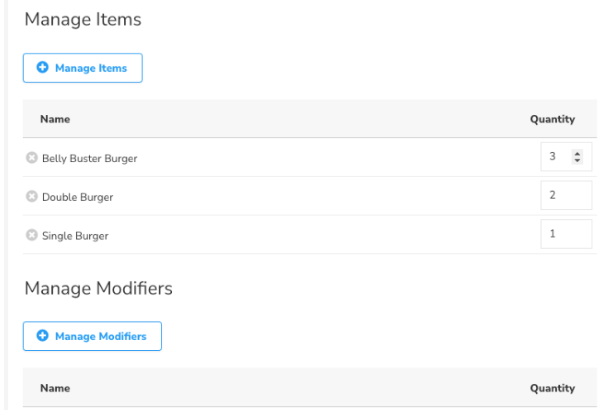Decrease Belly Buster Burger quantity with down arrow
The image size is (607, 410).
[x=576, y=161]
